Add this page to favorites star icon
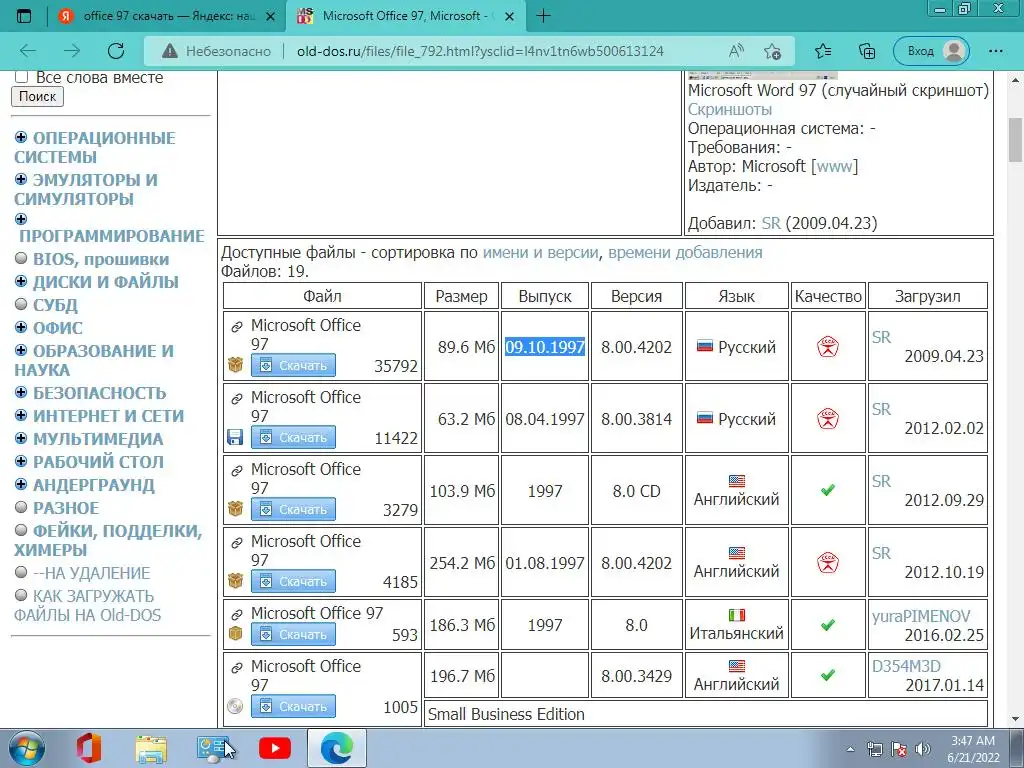1024x768 pixels. point(773,51)
